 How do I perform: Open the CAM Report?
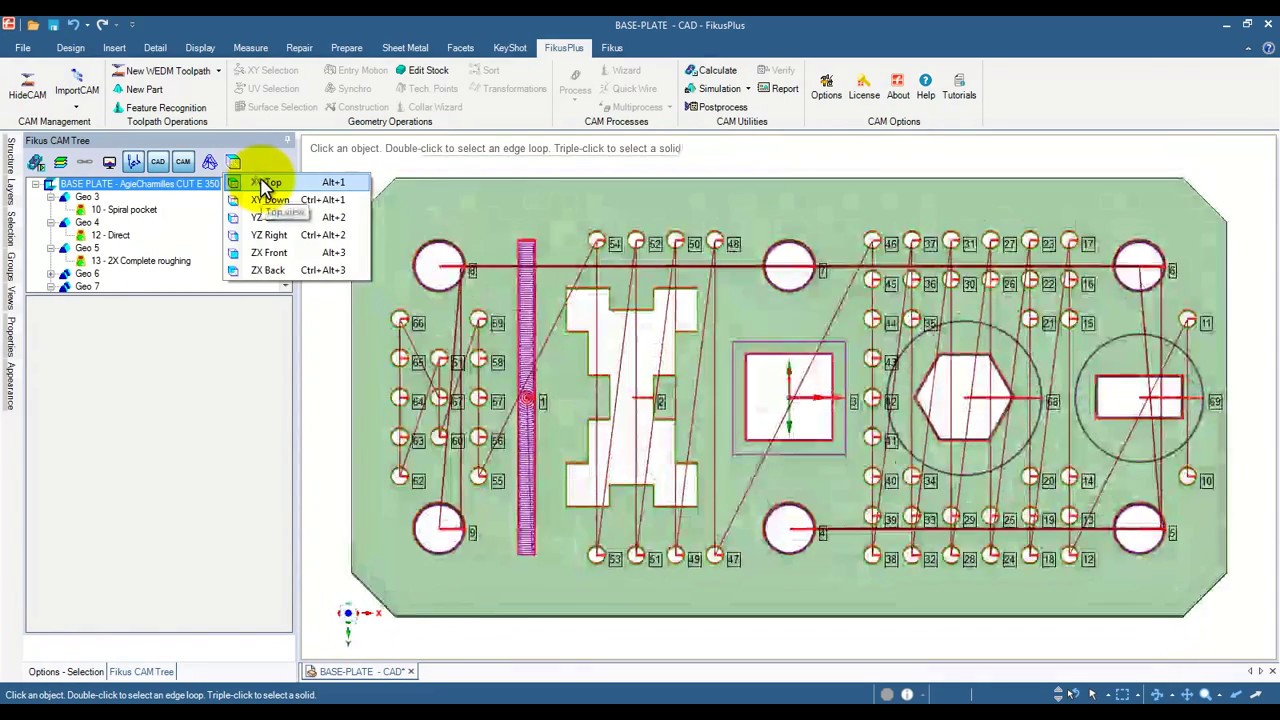click(778, 89)
